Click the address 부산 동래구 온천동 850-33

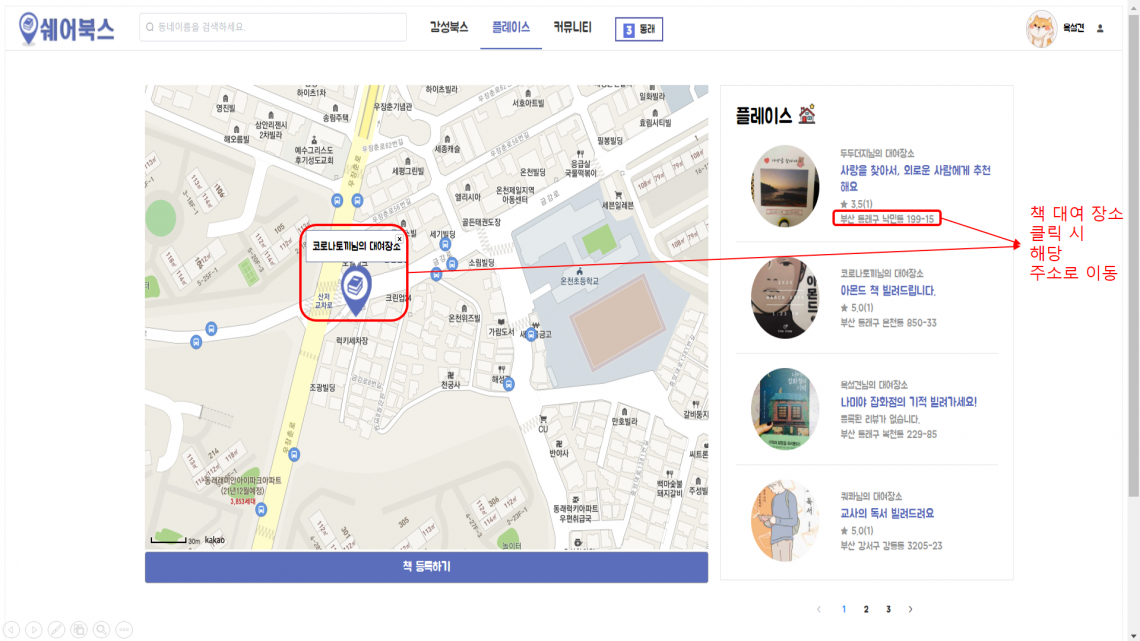(x=888, y=323)
